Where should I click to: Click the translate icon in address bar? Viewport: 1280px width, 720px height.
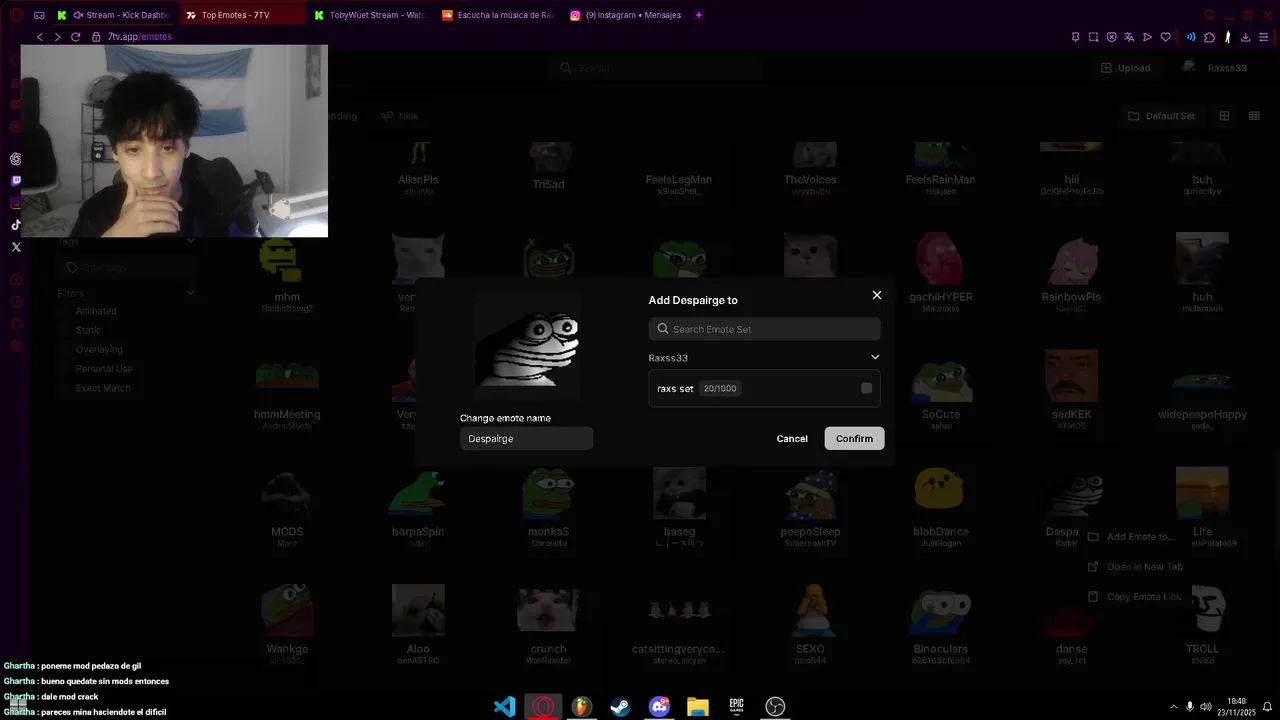point(1129,37)
